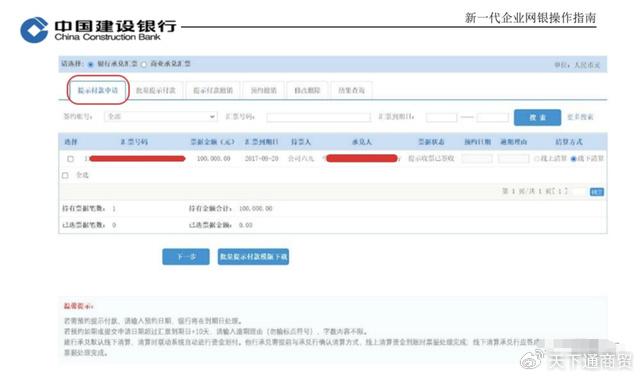640x377 pixels.
Task: Check the 全选 select-all checkbox
Action: 65,175
